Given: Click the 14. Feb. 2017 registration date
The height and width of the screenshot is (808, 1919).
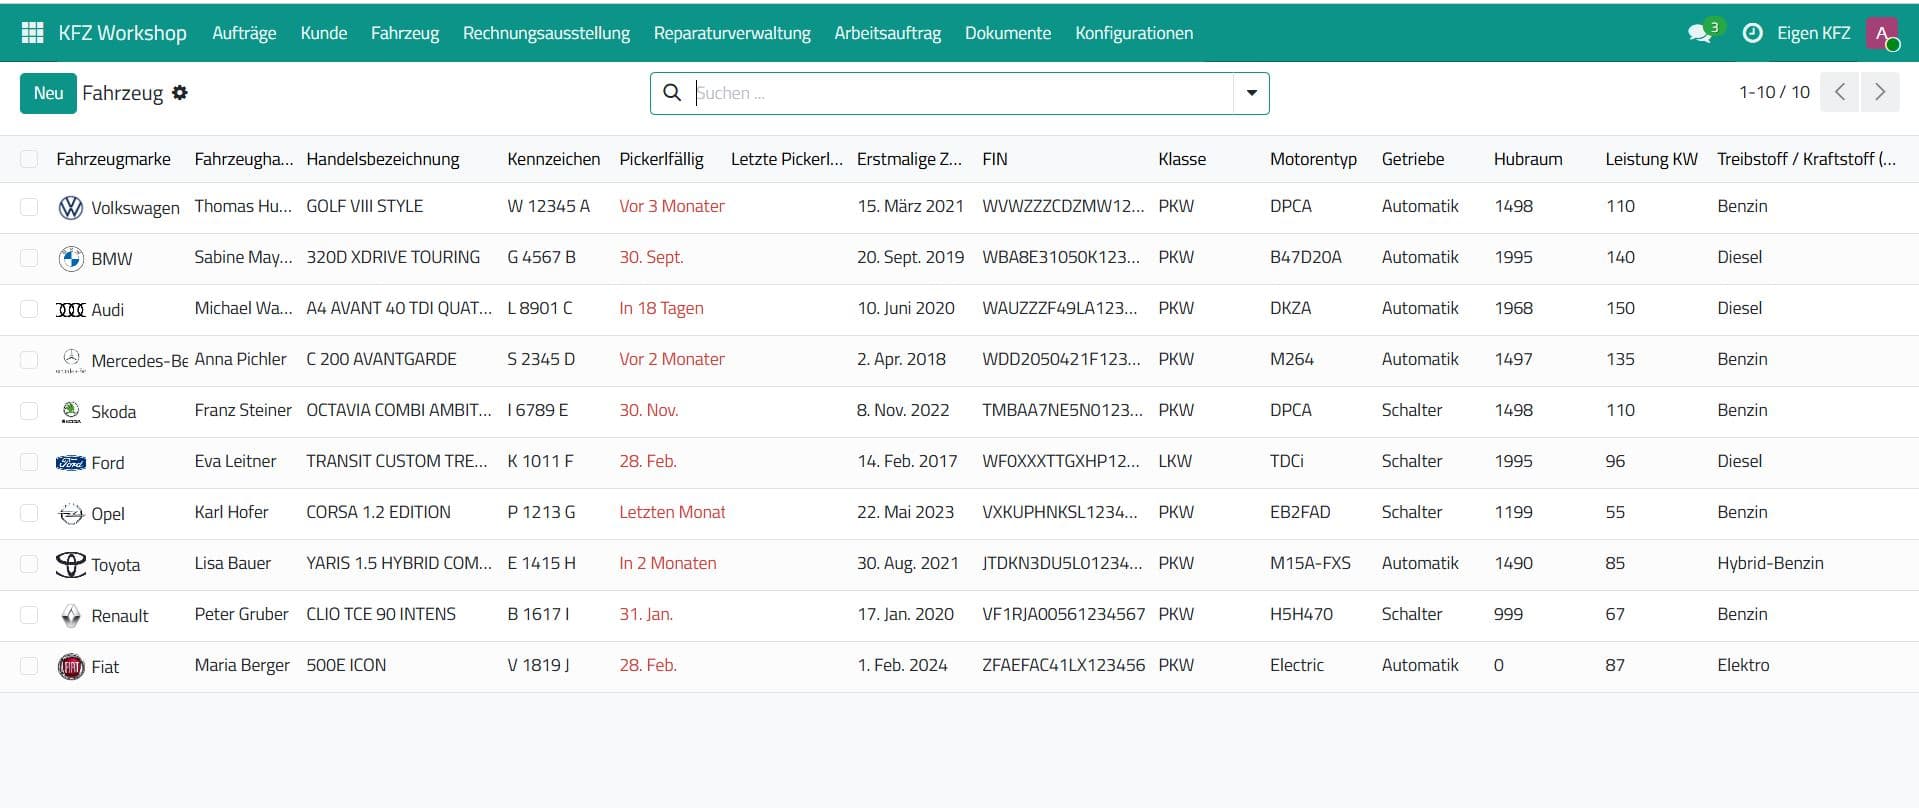Looking at the screenshot, I should (907, 461).
